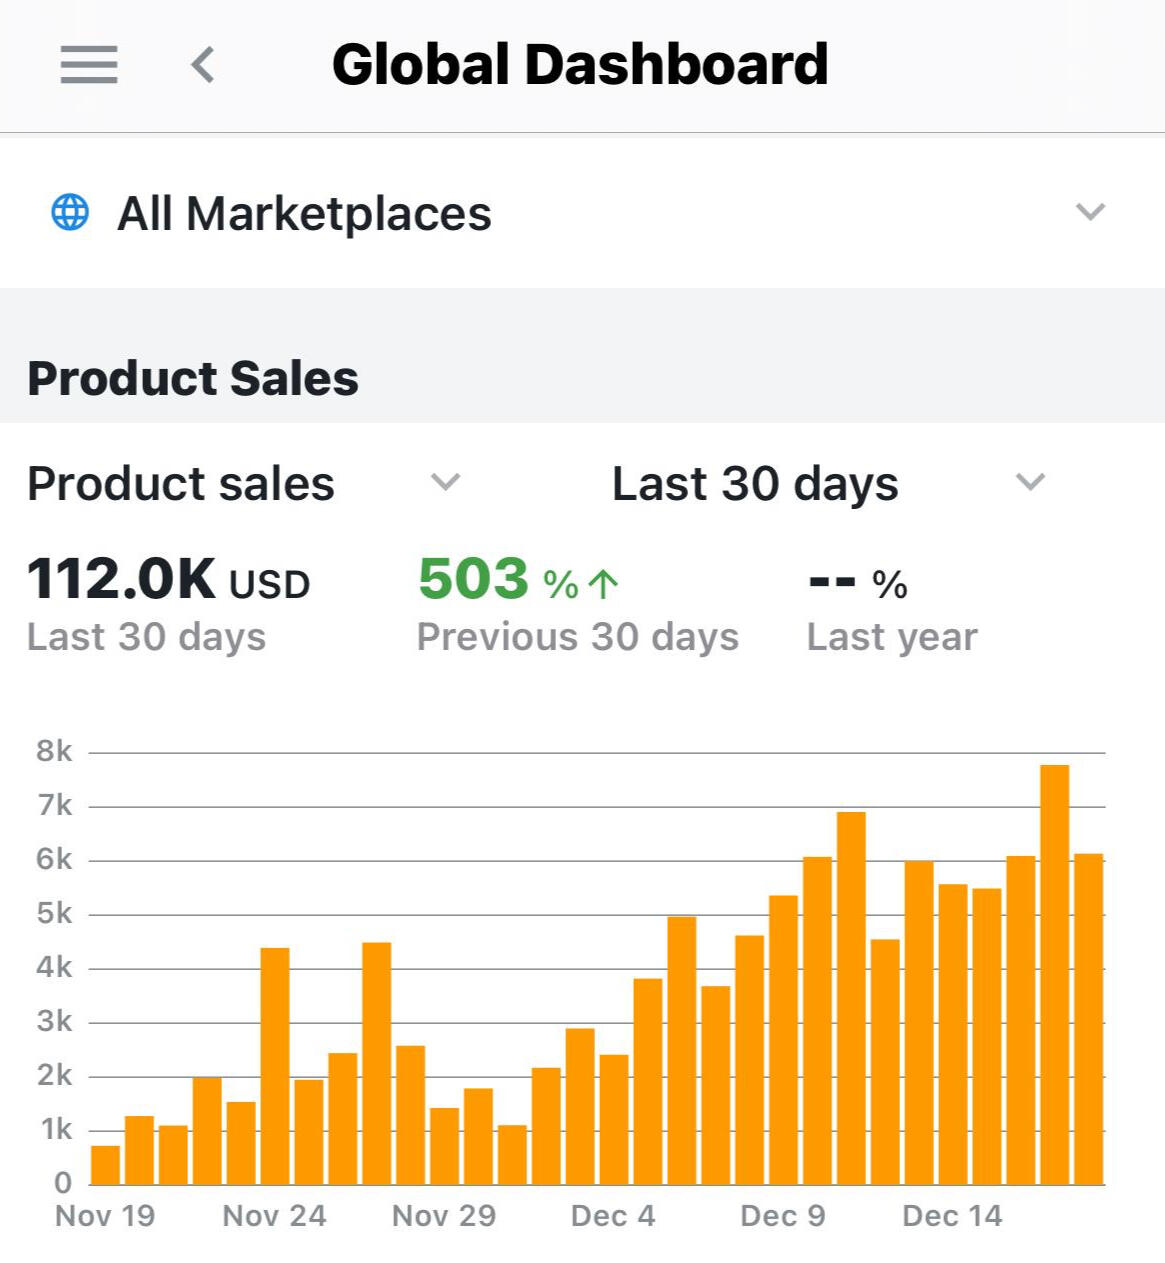Select the All Marketplaces label
The width and height of the screenshot is (1165, 1263).
point(304,213)
